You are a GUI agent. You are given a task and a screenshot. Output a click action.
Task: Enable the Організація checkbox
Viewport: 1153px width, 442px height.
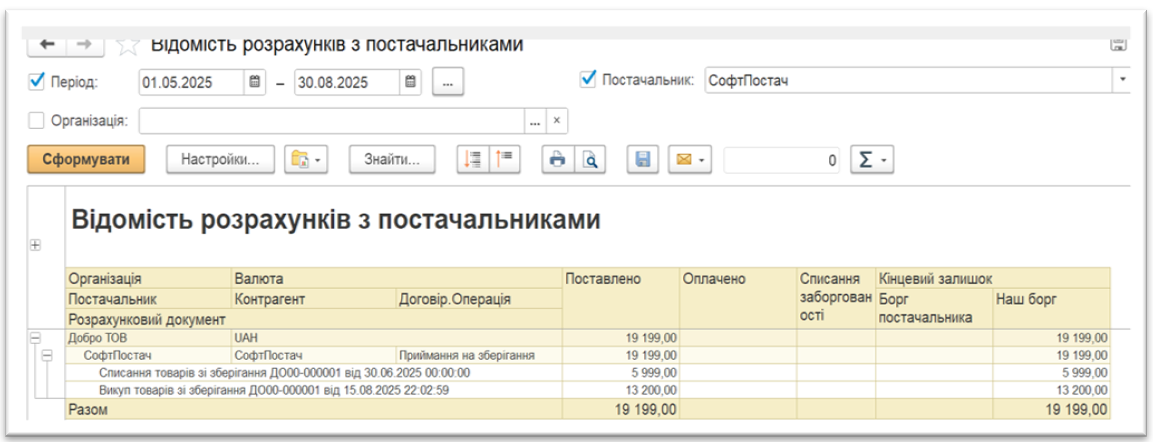pos(38,121)
